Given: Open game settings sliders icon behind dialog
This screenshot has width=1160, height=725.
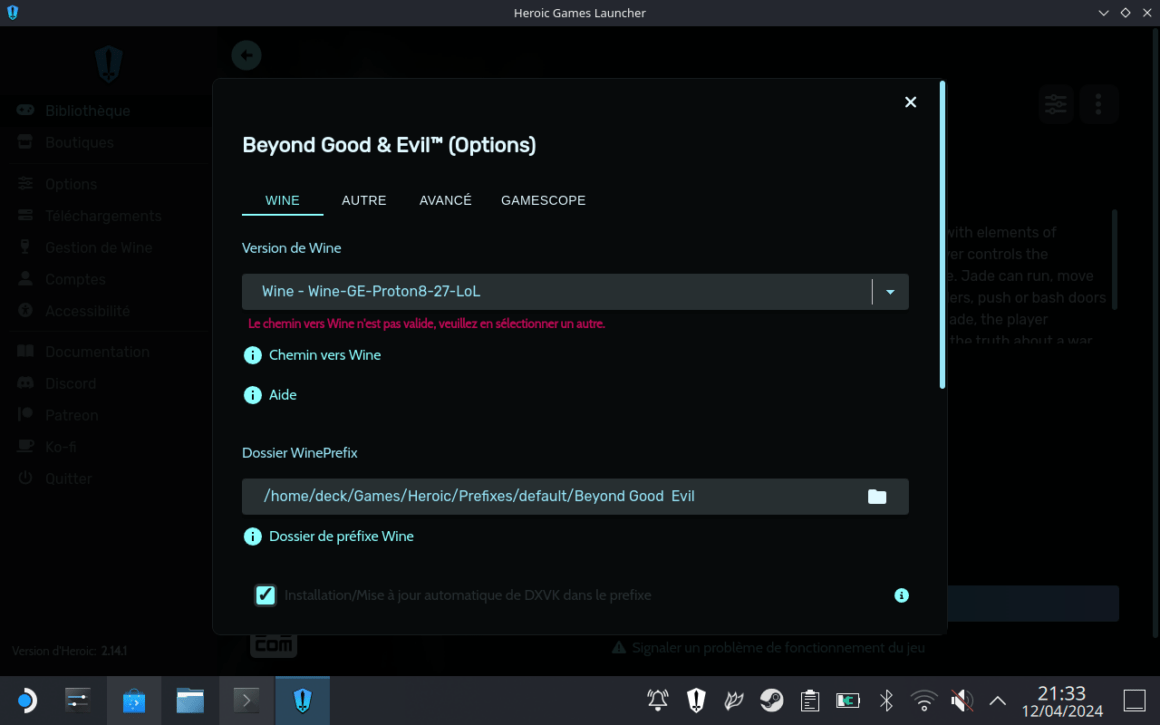Looking at the screenshot, I should [x=1056, y=104].
